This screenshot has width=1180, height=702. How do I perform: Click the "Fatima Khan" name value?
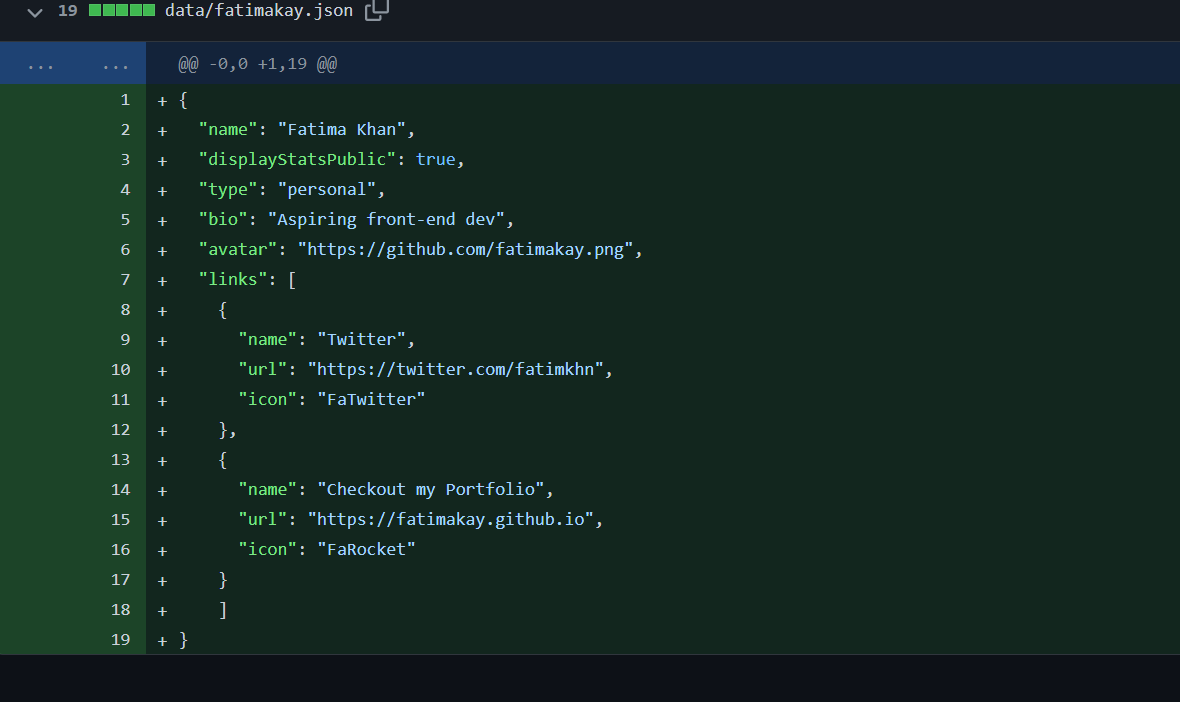point(342,129)
